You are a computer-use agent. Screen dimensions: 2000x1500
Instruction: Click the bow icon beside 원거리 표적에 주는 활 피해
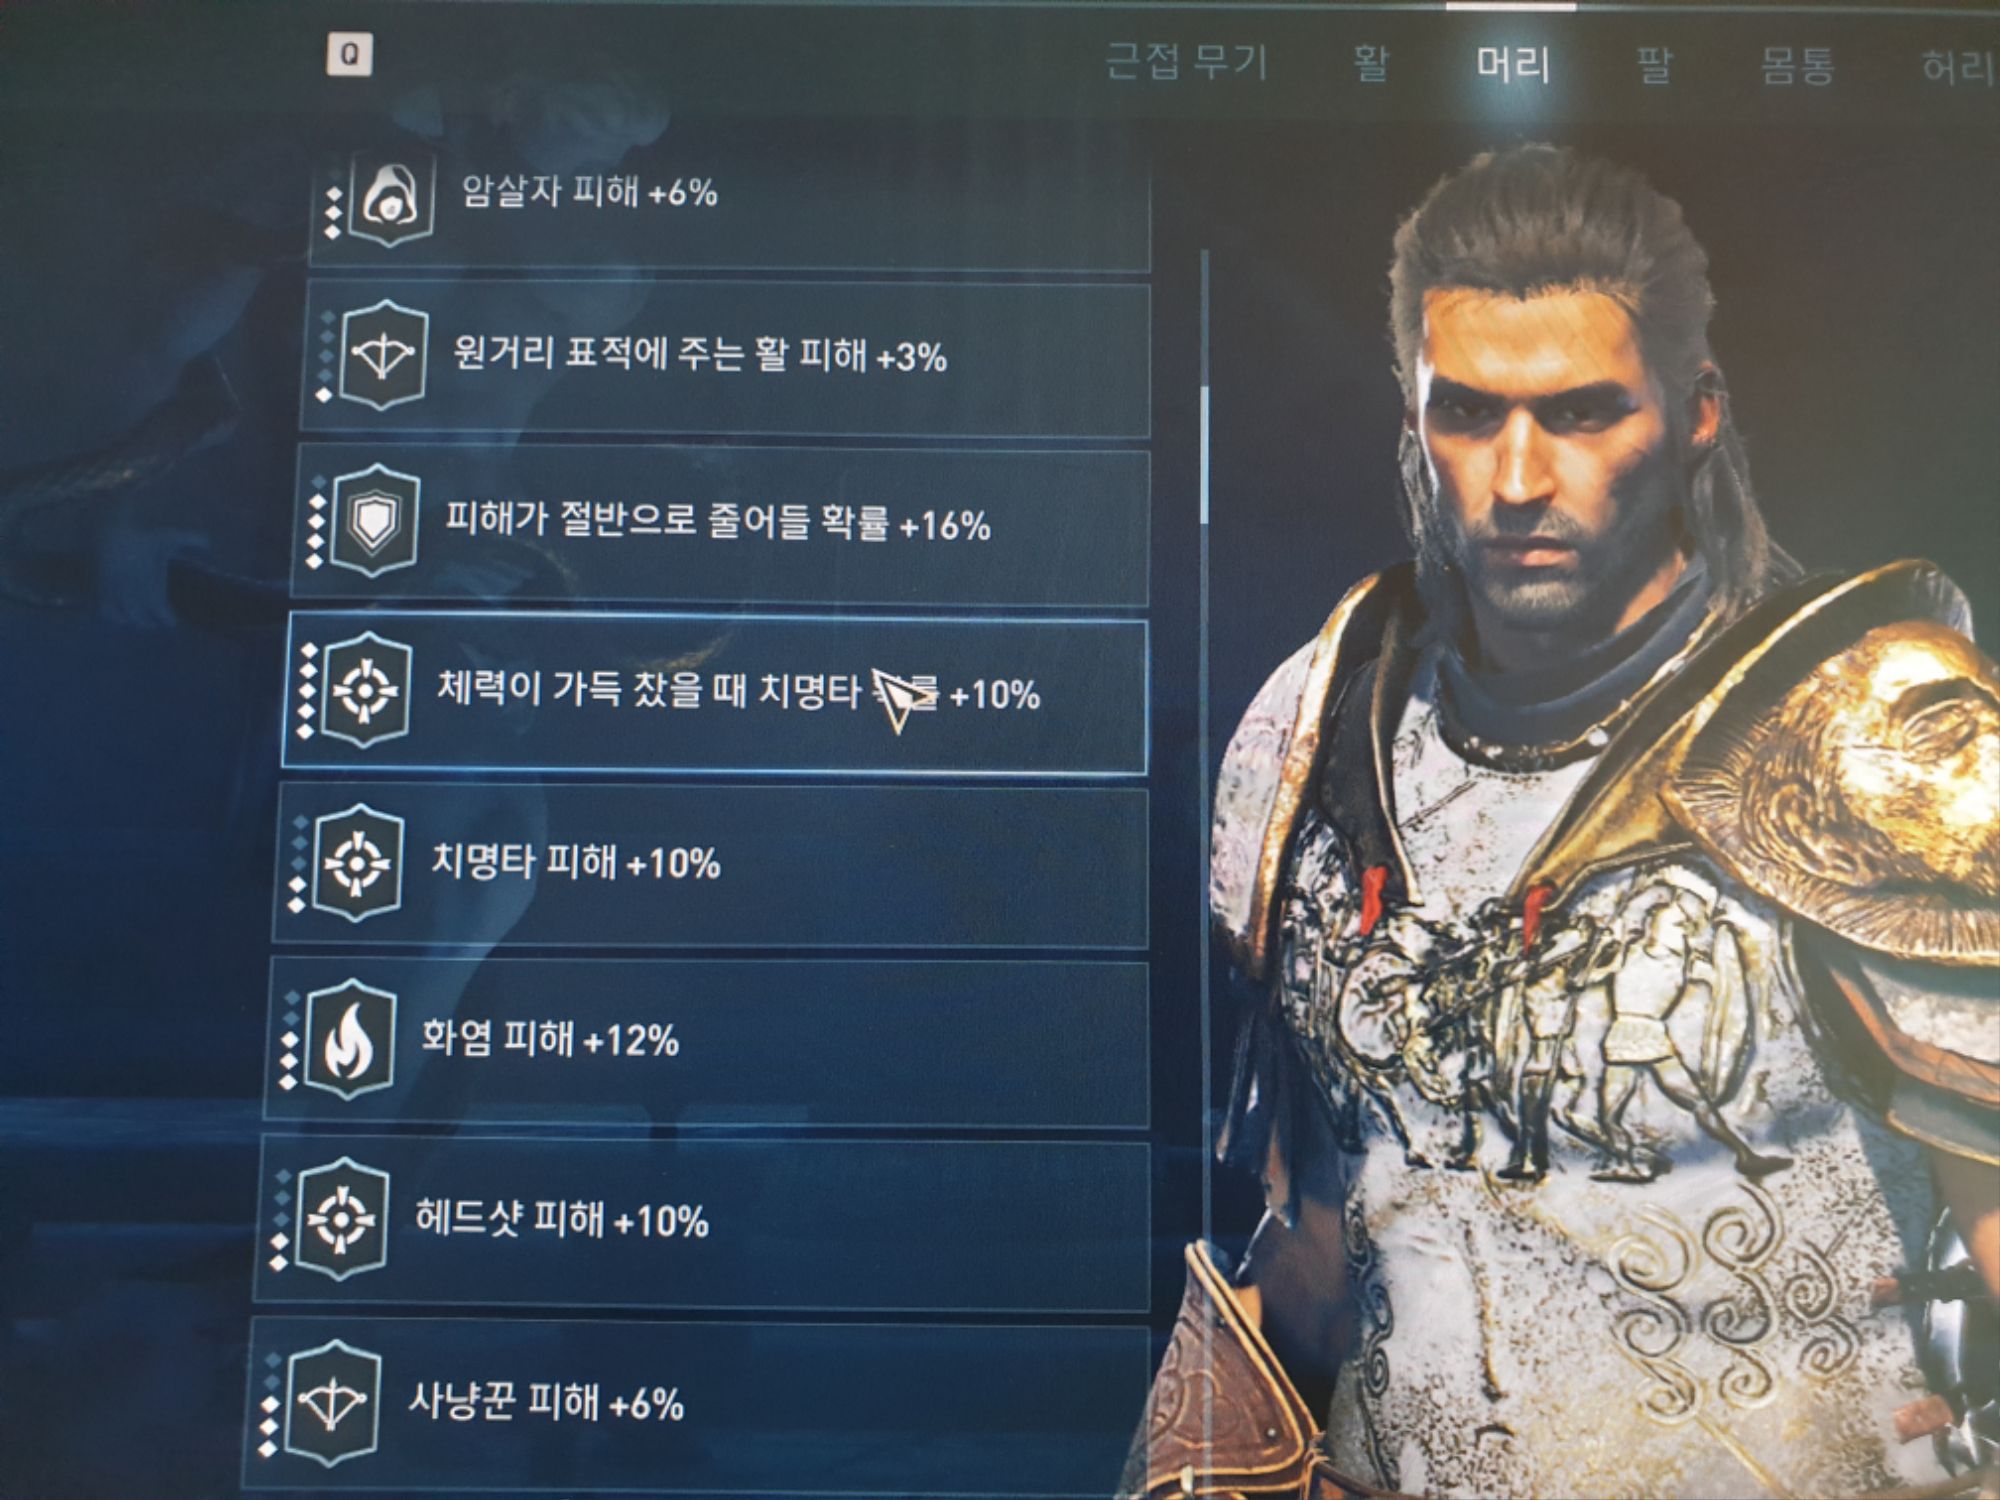(384, 356)
